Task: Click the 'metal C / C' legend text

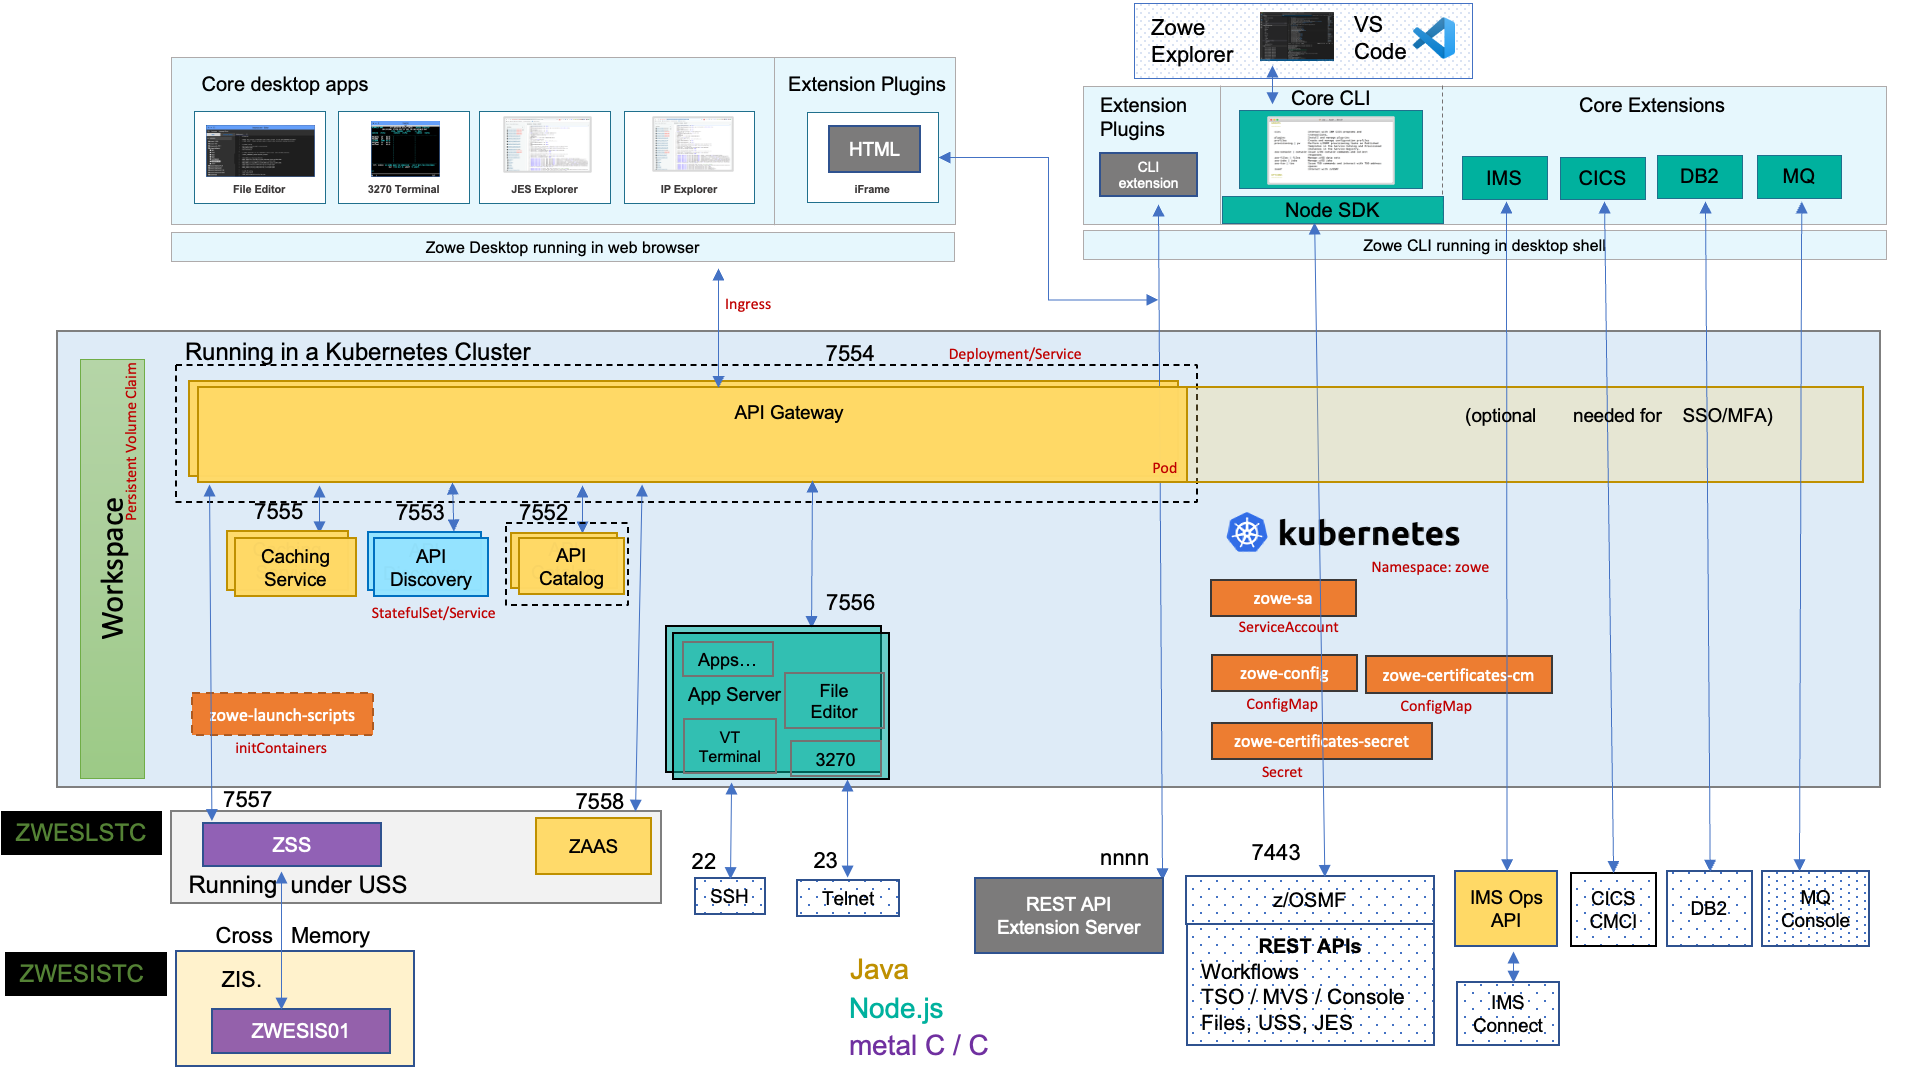Action: pyautogui.click(x=918, y=1045)
